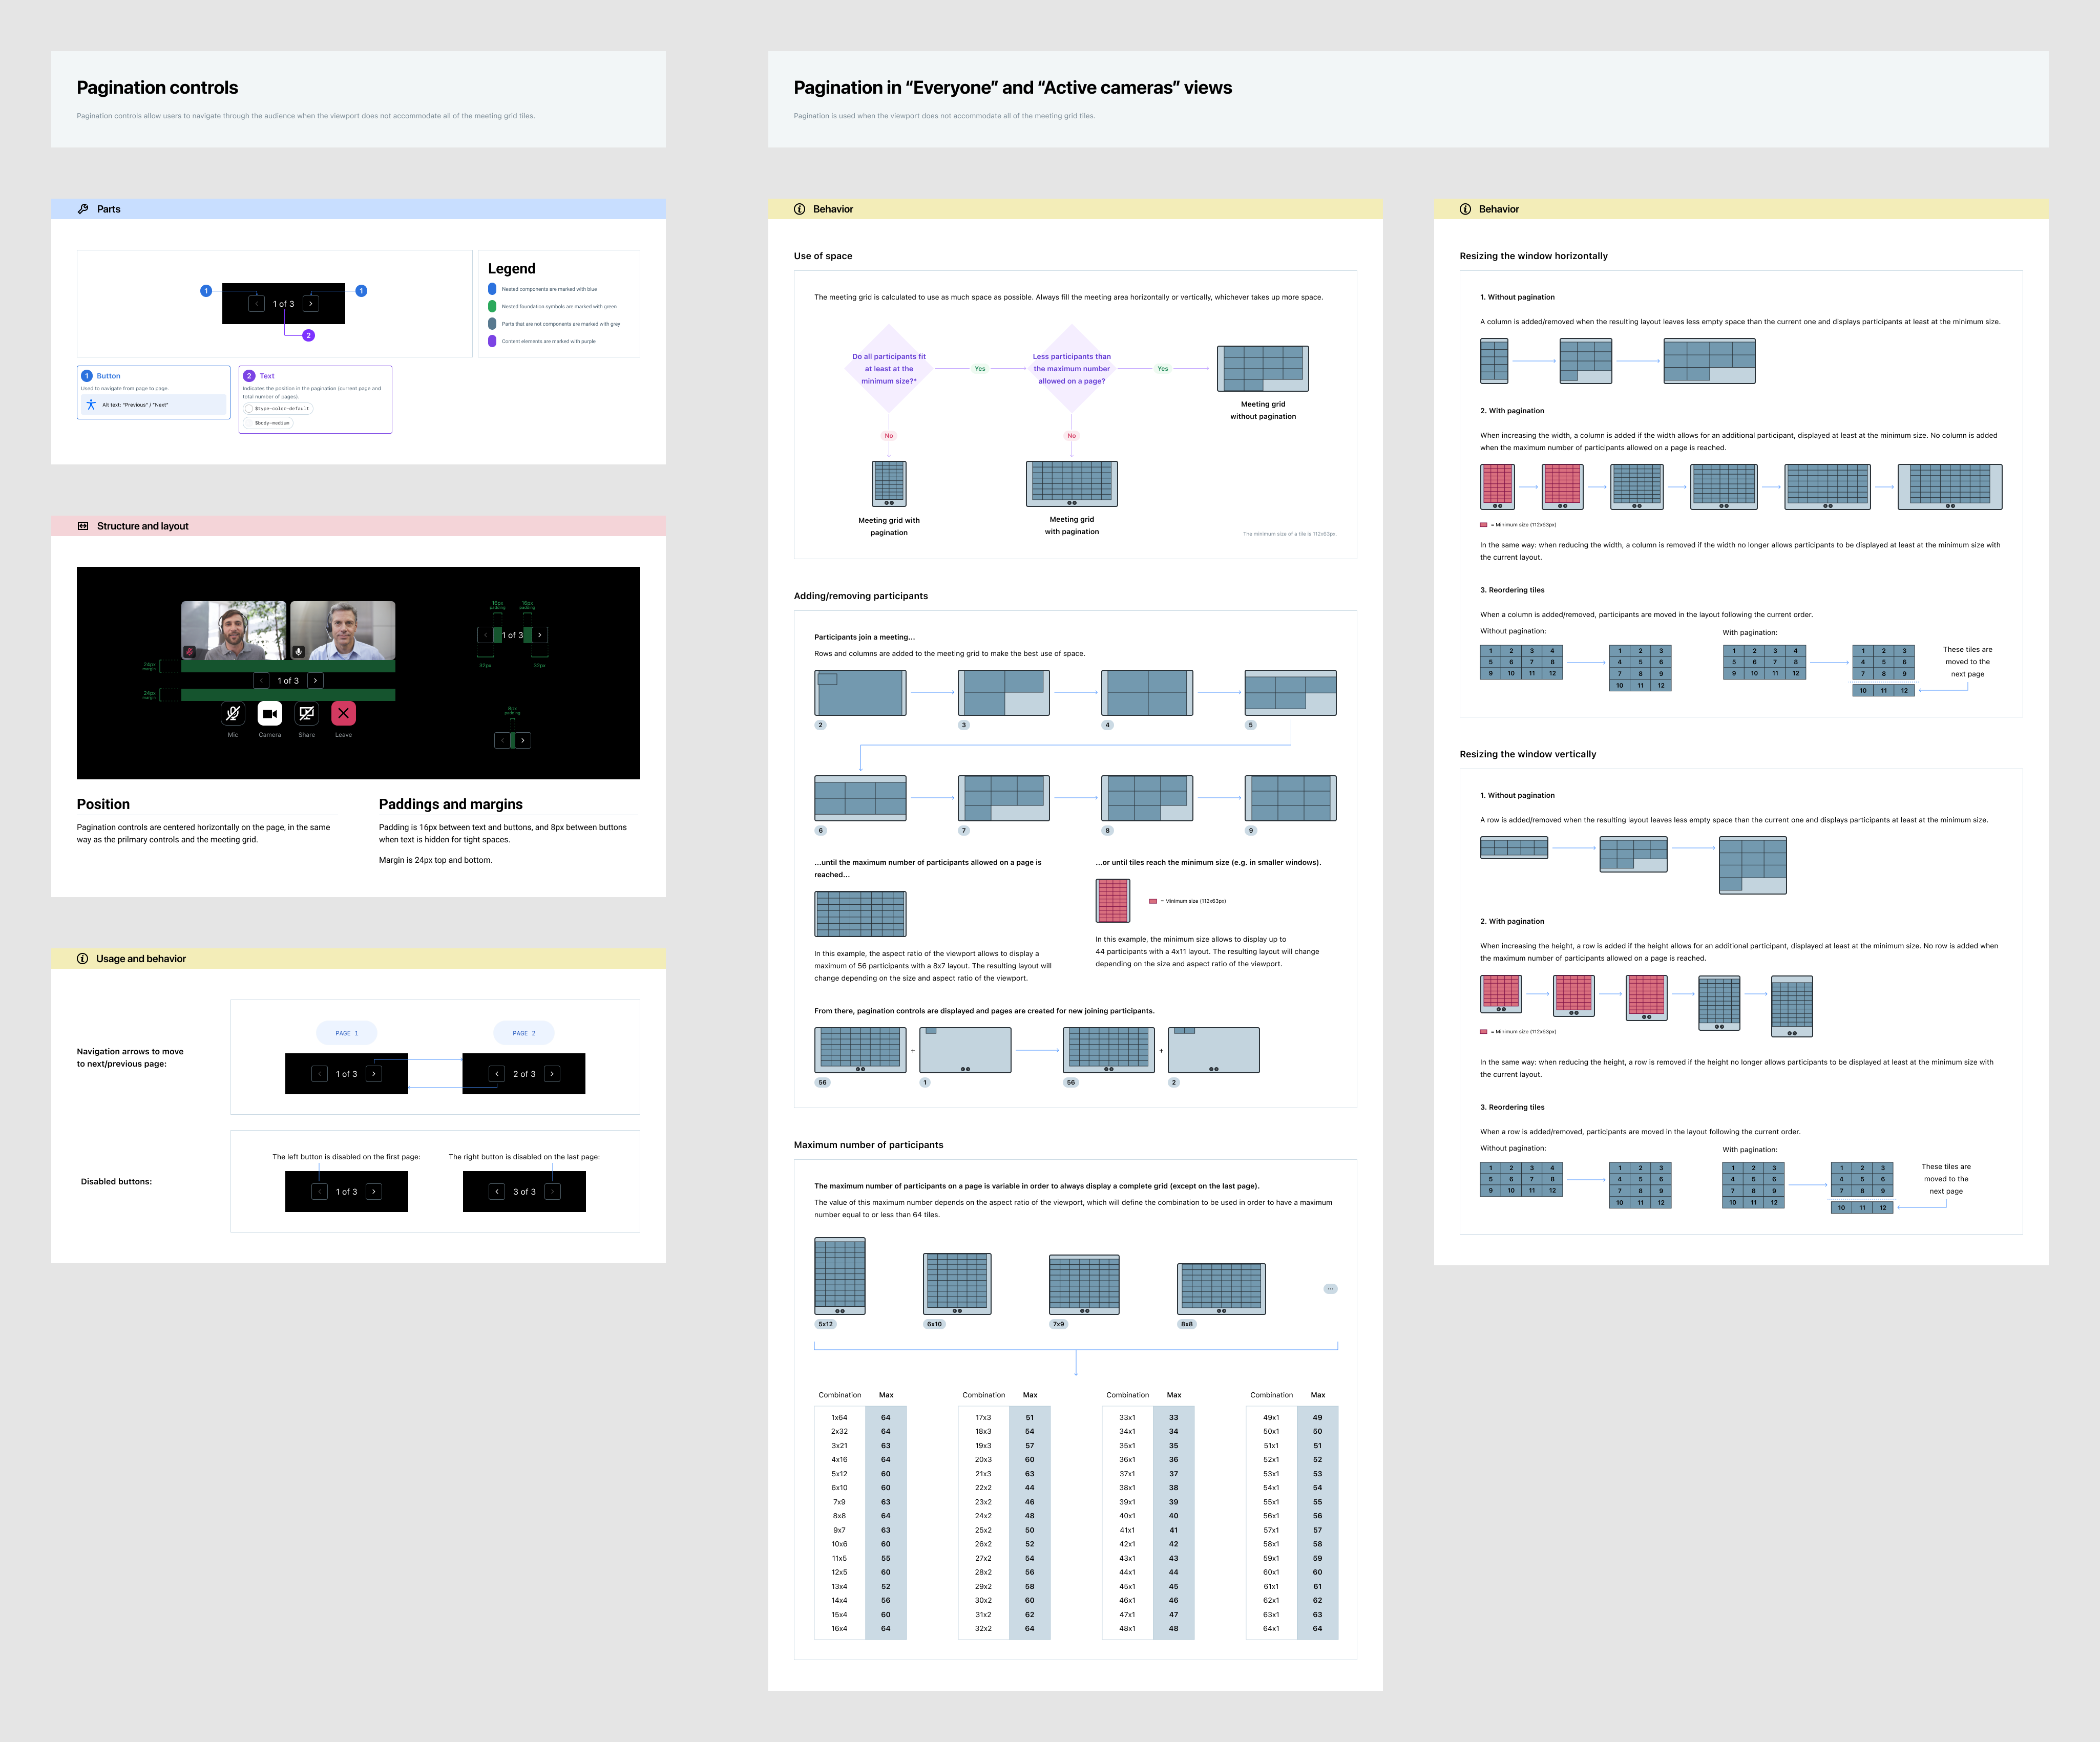Click next arrow below the two video tiles

point(315,681)
